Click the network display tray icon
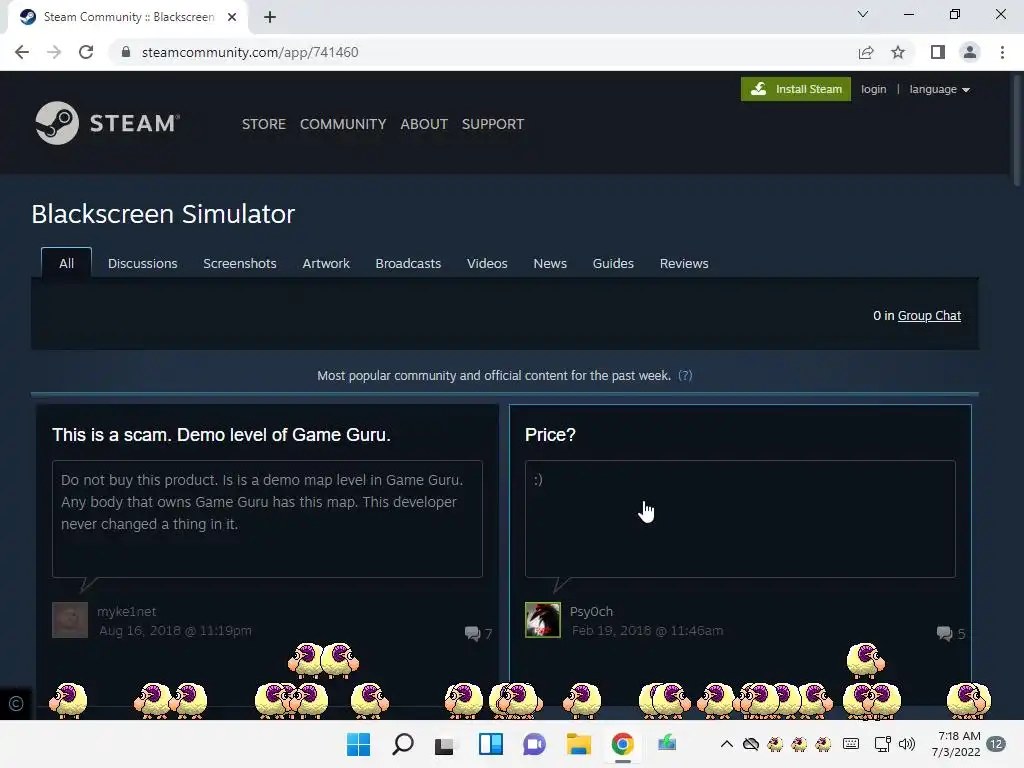 [x=882, y=744]
